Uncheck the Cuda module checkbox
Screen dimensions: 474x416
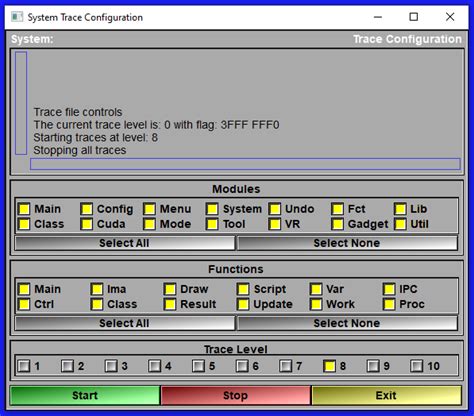[x=87, y=224]
